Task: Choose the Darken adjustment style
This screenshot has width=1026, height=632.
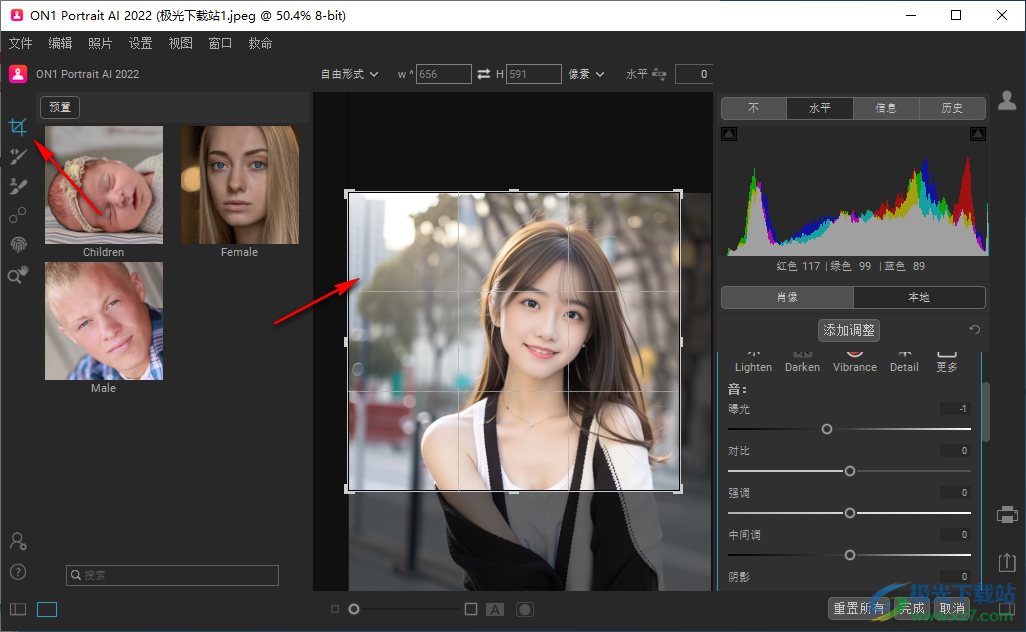Action: [802, 362]
